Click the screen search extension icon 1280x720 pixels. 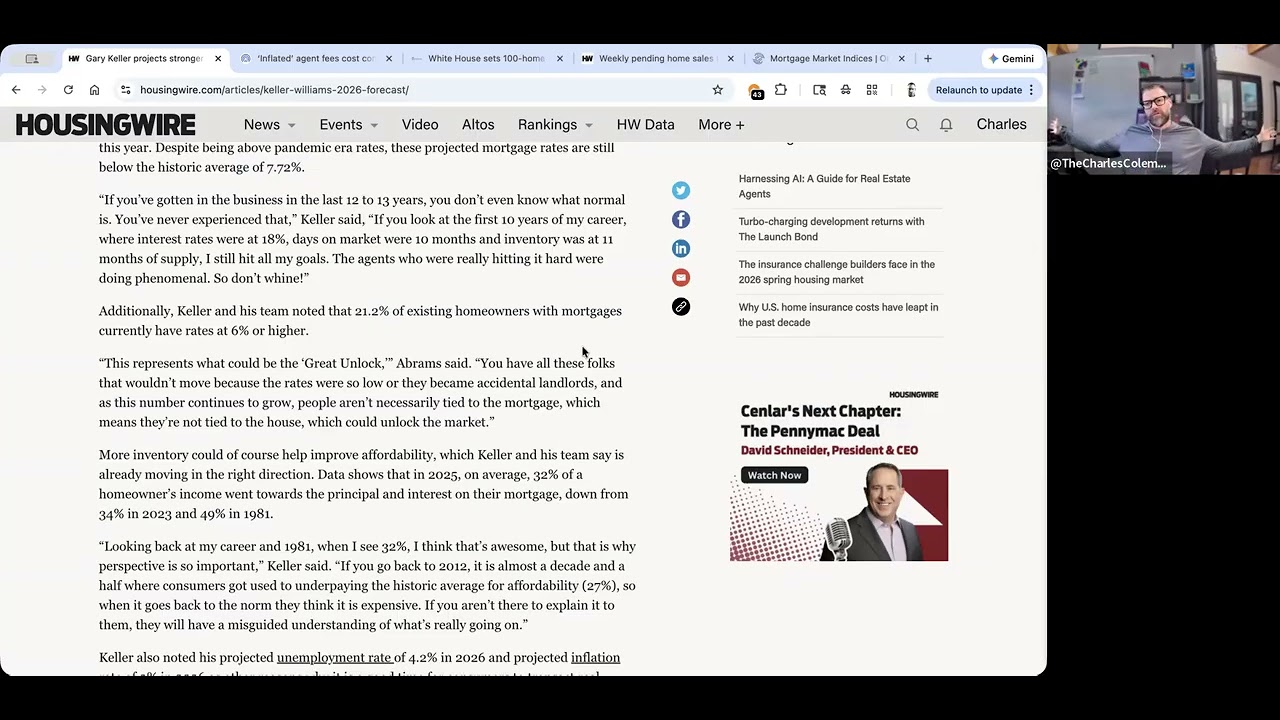tap(820, 90)
